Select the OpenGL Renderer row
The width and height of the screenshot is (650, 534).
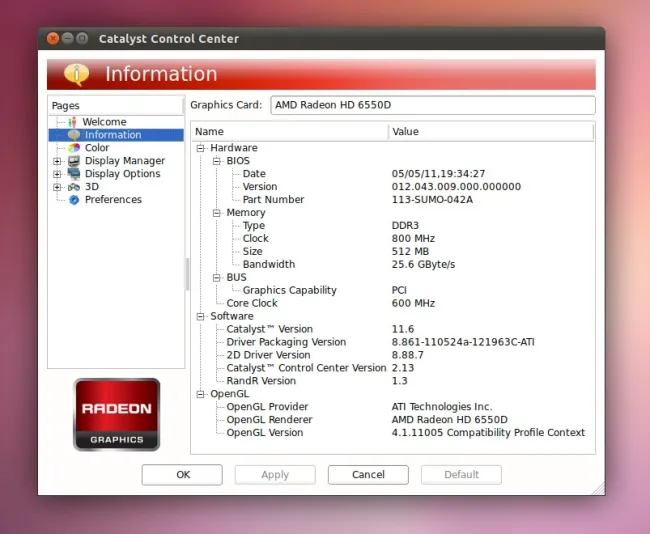393,420
